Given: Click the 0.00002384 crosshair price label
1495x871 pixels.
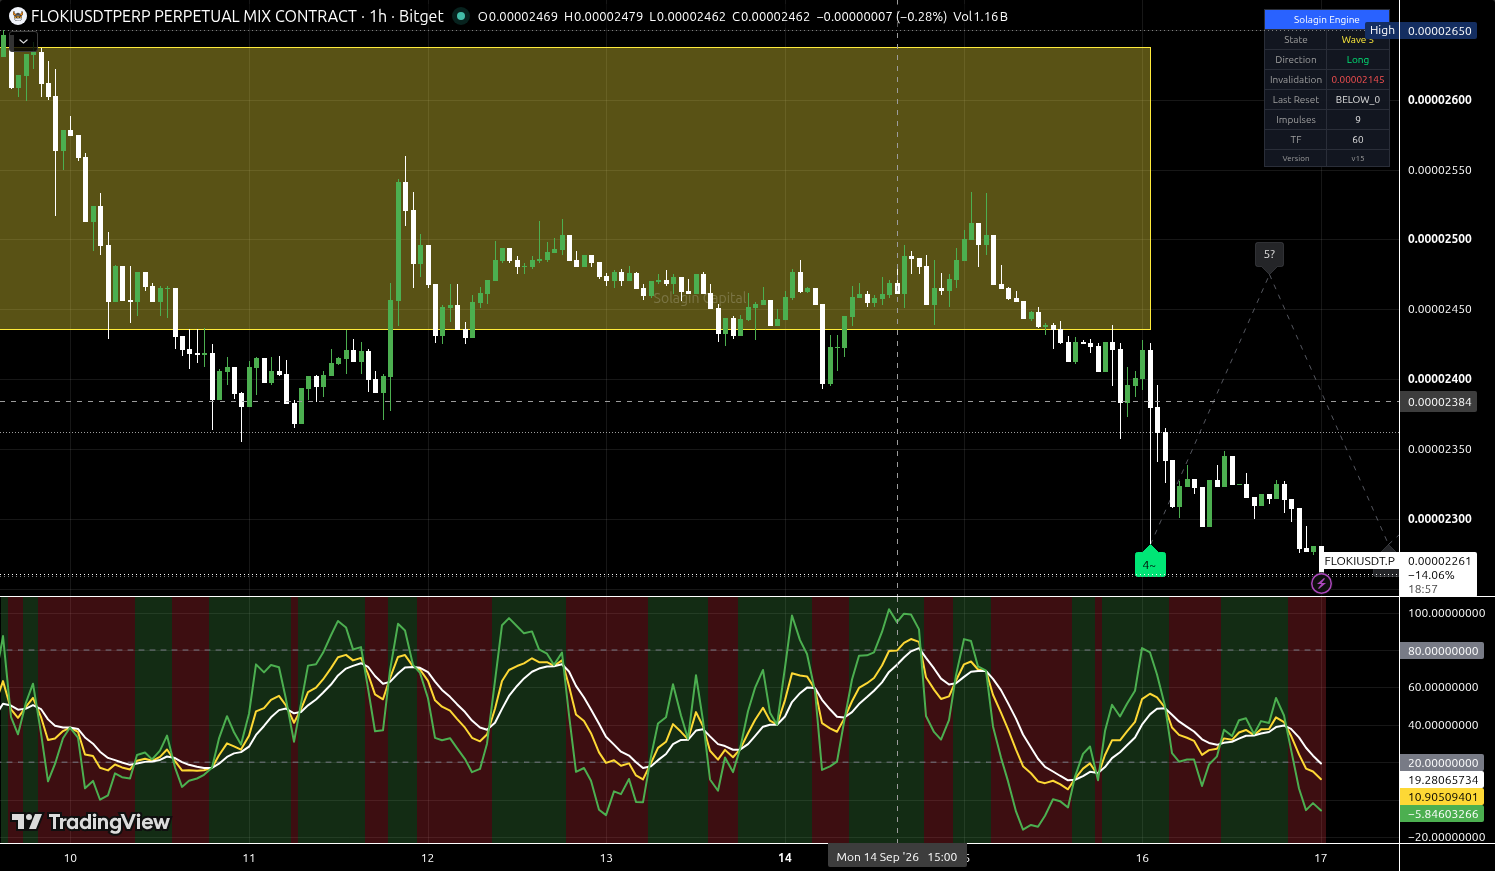Looking at the screenshot, I should pos(1440,402).
